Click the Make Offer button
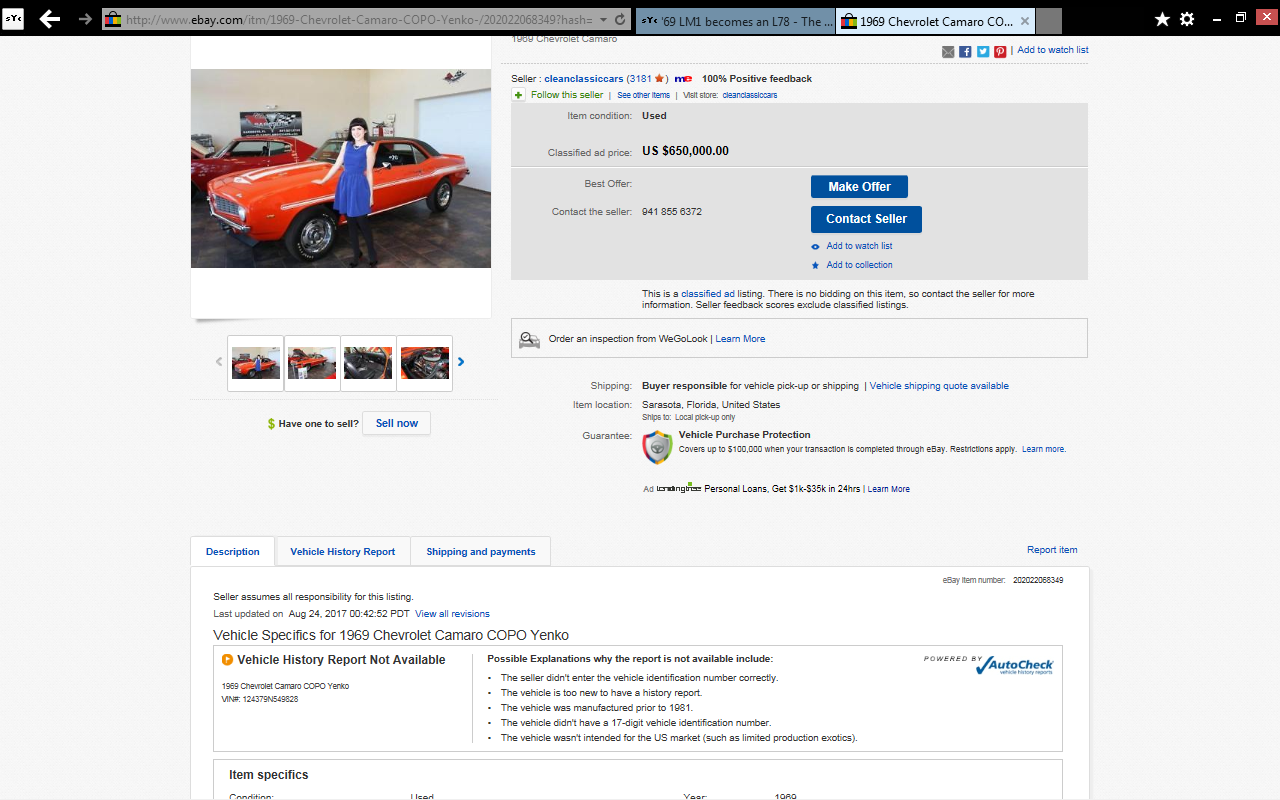Viewport: 1280px width, 800px height. click(859, 187)
